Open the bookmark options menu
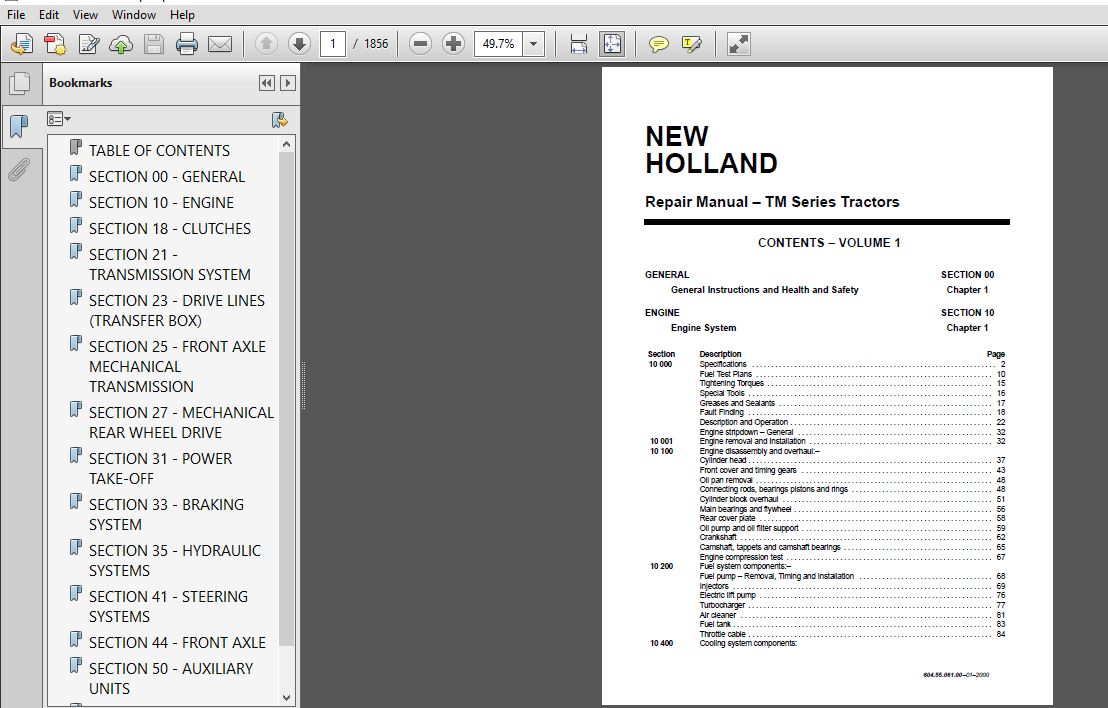The image size is (1108, 708). (x=59, y=119)
